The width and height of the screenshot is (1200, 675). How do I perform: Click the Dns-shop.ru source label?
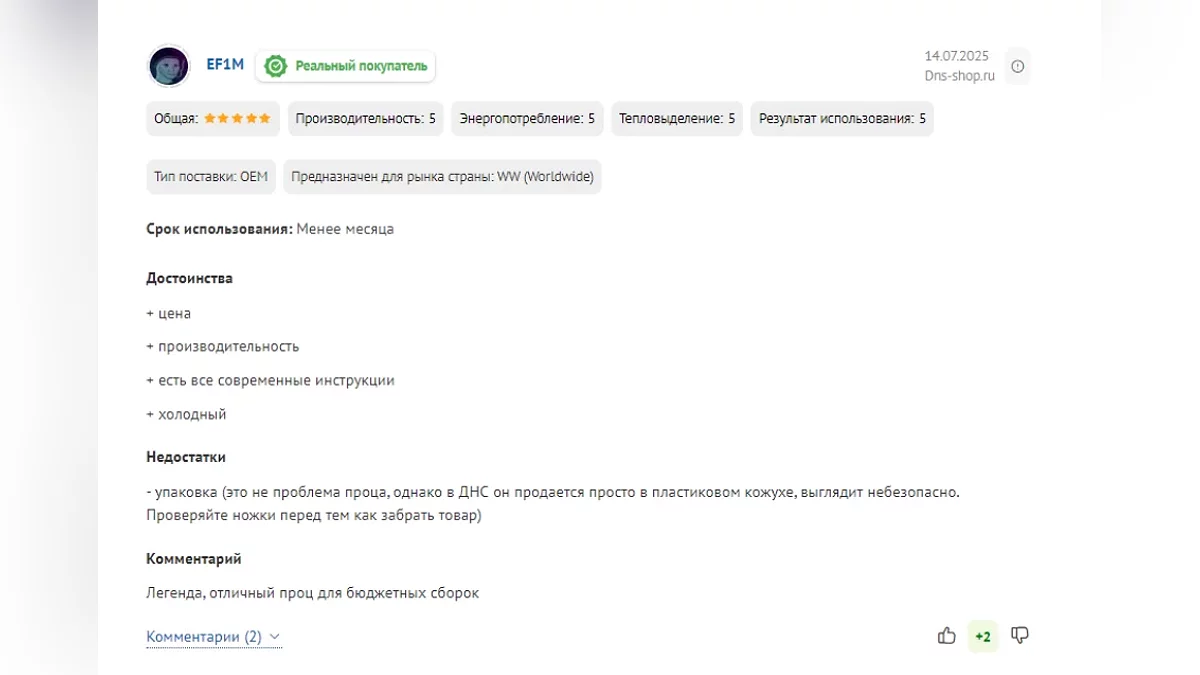[x=959, y=76]
